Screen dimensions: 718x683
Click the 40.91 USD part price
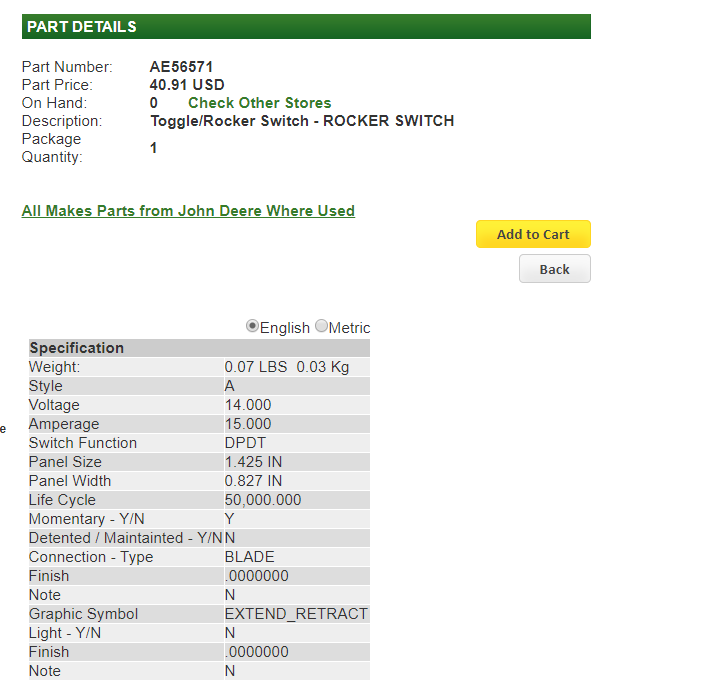click(187, 85)
